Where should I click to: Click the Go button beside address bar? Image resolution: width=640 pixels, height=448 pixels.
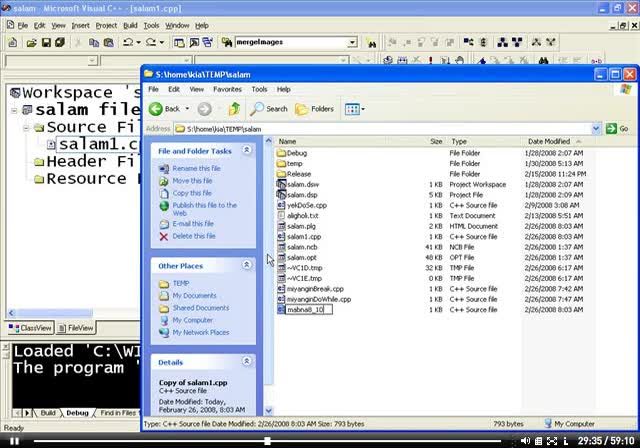[617, 129]
